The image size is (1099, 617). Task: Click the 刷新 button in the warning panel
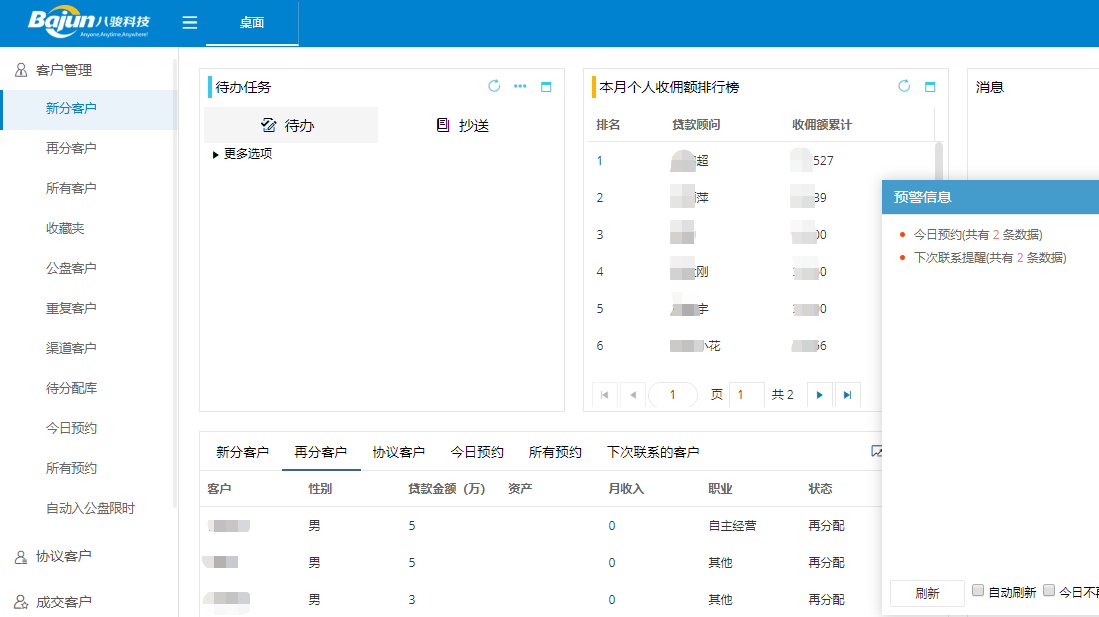[x=926, y=592]
